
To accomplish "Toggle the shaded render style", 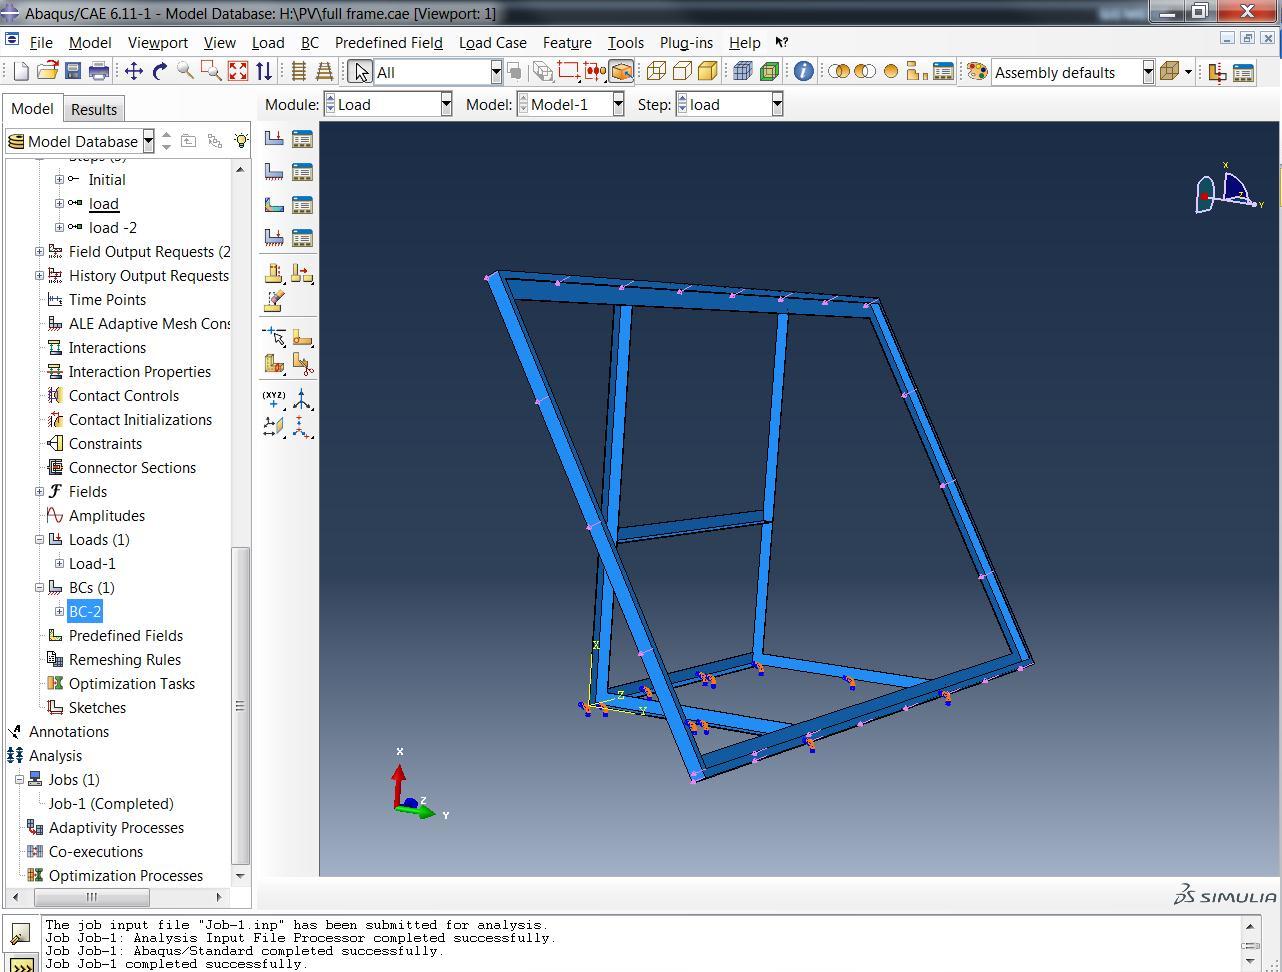I will pos(708,71).
